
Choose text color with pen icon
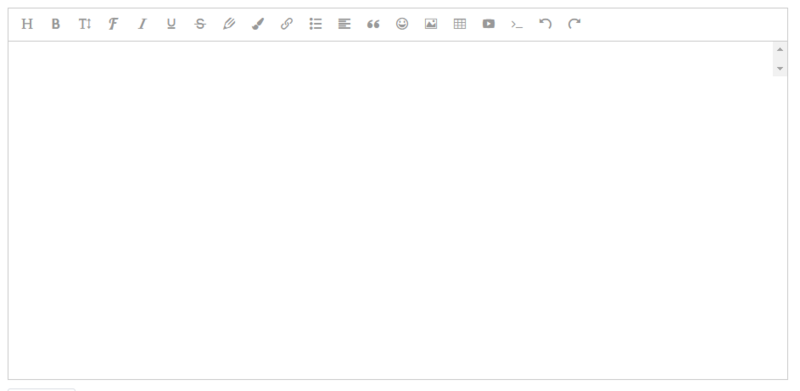[229, 24]
